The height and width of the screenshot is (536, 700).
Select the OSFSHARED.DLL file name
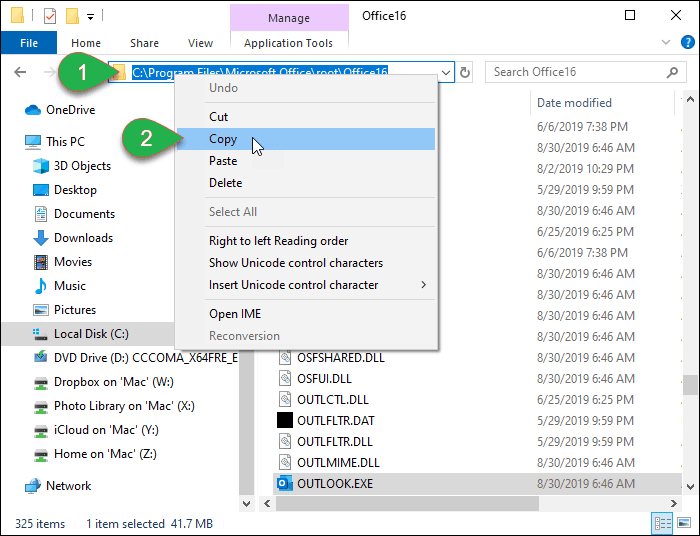[341, 357]
